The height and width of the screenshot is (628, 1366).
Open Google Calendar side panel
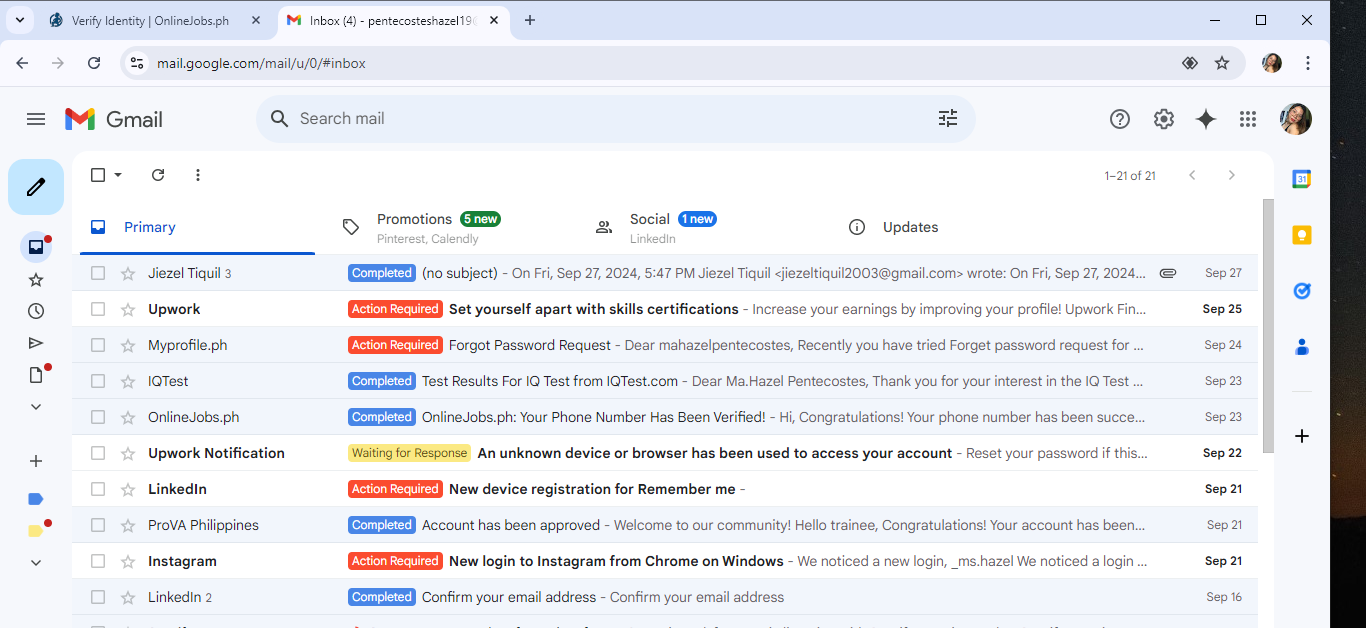click(1301, 179)
